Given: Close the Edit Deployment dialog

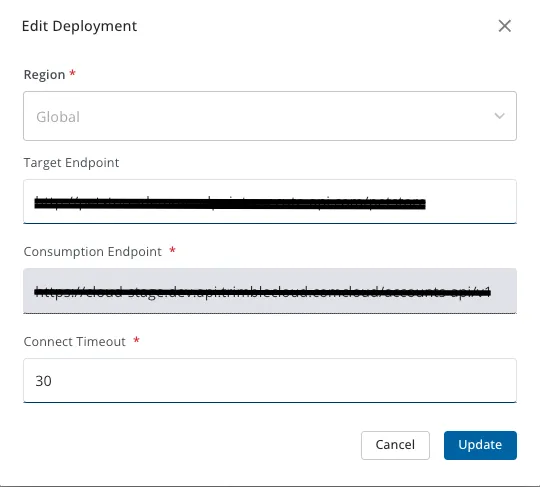Looking at the screenshot, I should (505, 26).
